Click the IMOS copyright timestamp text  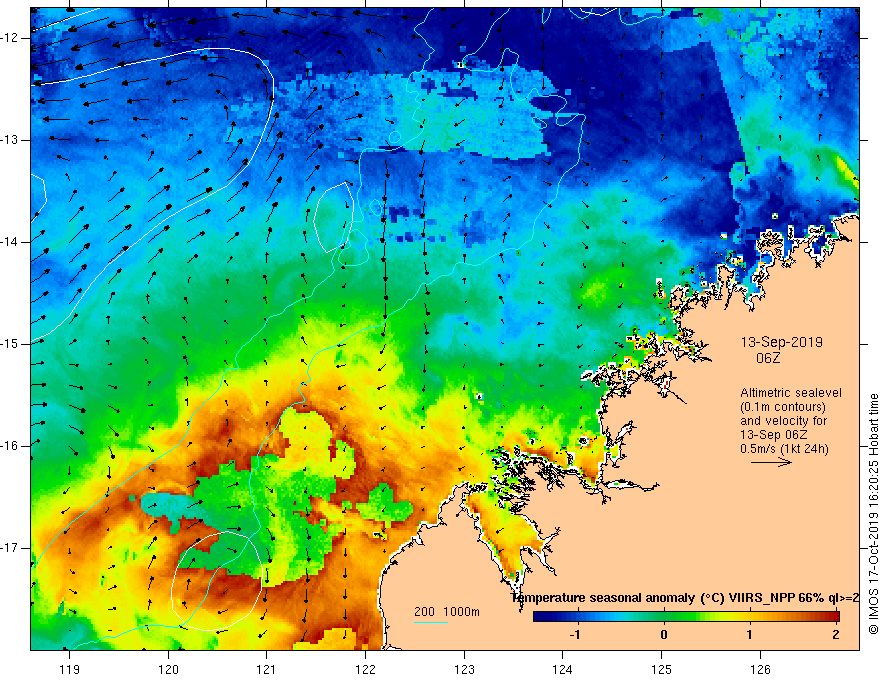[x=873, y=513]
